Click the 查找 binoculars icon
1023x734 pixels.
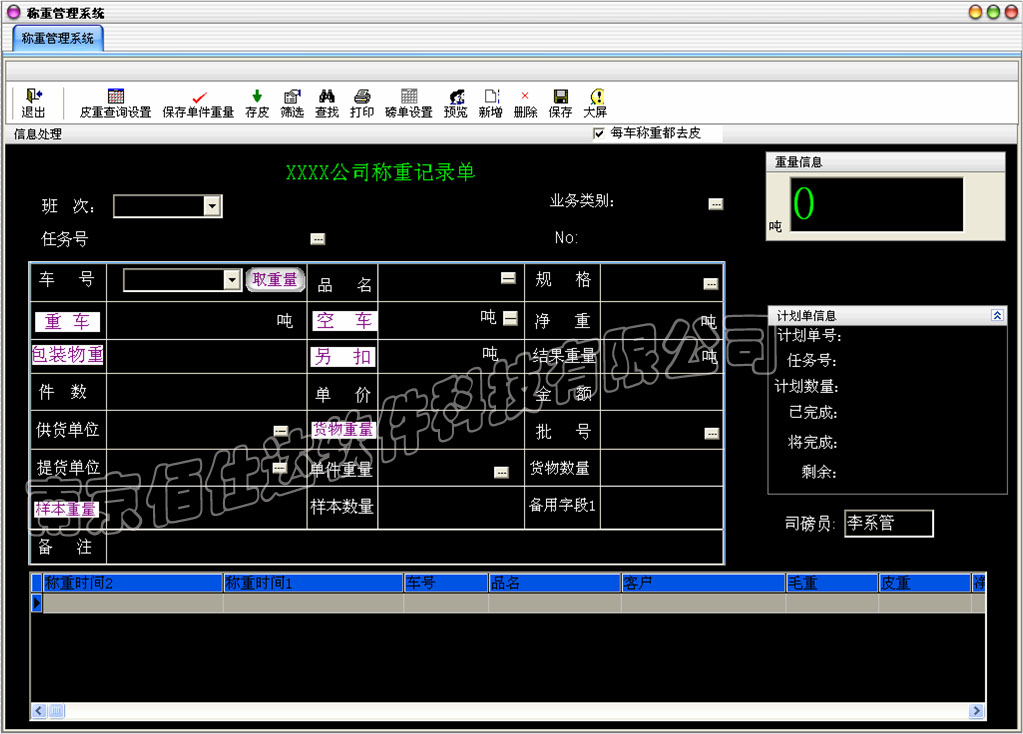[327, 103]
